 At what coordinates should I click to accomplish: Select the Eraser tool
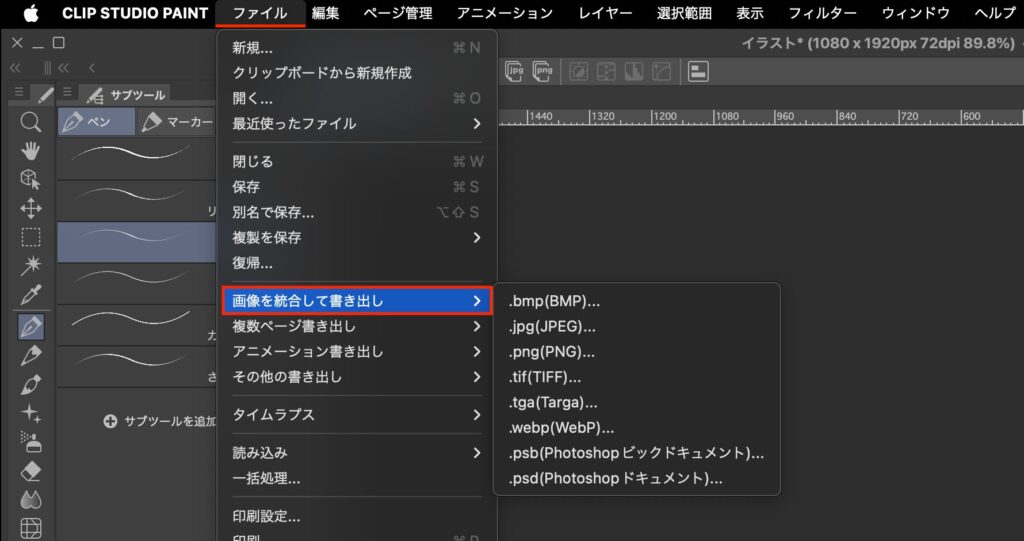coord(31,471)
